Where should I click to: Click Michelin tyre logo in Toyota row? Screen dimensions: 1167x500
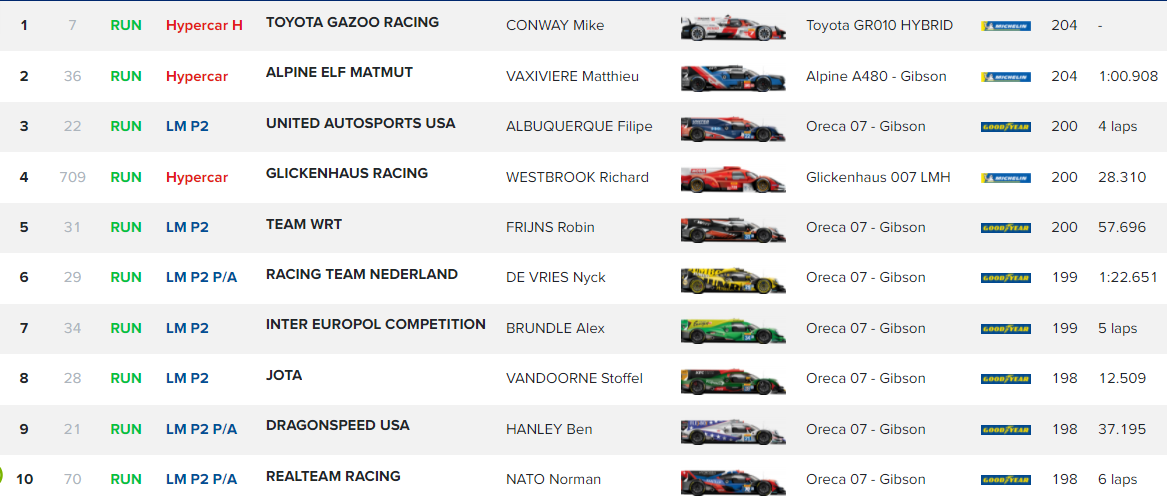(x=1005, y=26)
